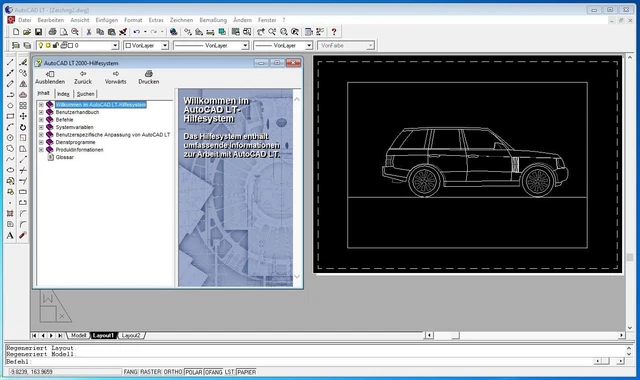Image resolution: width=640 pixels, height=380 pixels.
Task: Switch to the Suchen tab in help
Action: [85, 94]
